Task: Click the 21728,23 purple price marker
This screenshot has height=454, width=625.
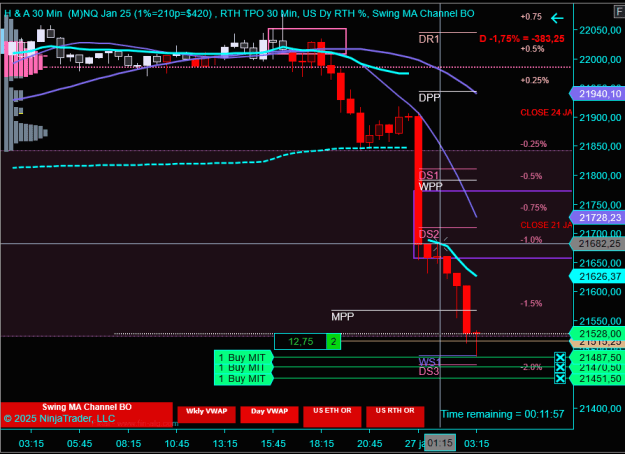Action: (x=597, y=218)
